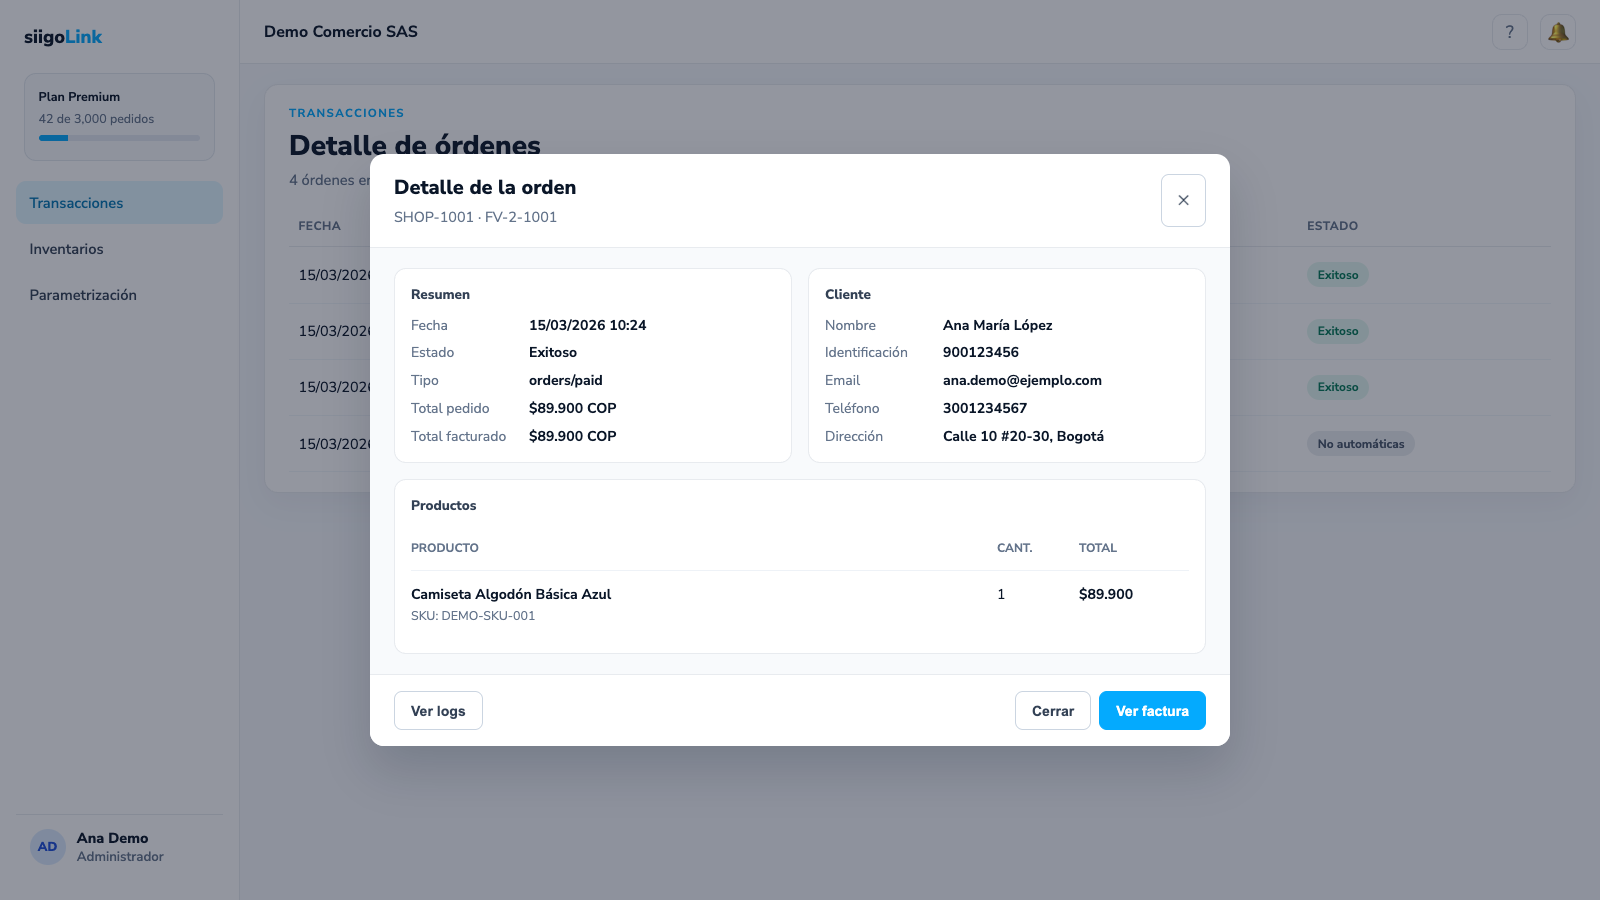Open the notifications bell icon
This screenshot has height=900, width=1600.
point(1558,32)
